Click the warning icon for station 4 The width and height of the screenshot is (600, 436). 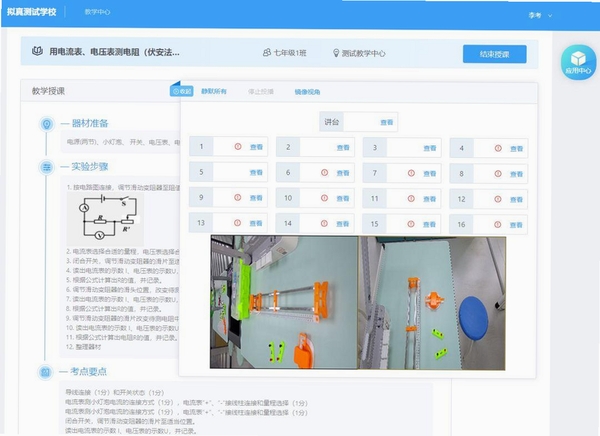498,148
